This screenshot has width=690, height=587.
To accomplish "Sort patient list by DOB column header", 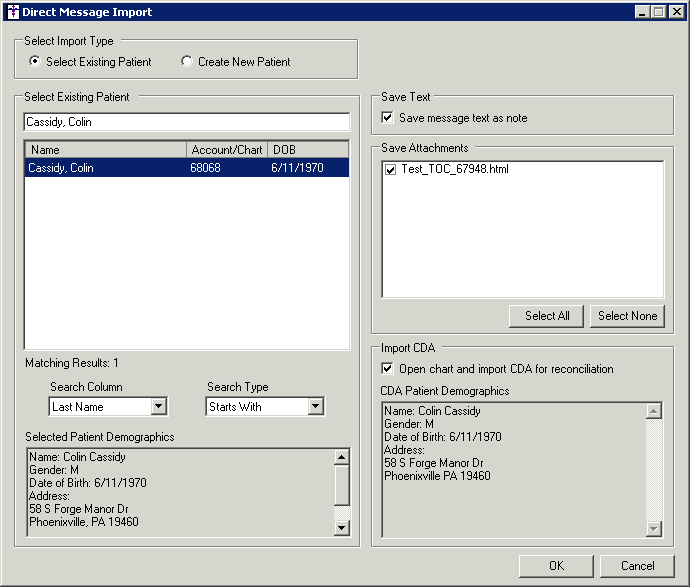I will [x=308, y=150].
